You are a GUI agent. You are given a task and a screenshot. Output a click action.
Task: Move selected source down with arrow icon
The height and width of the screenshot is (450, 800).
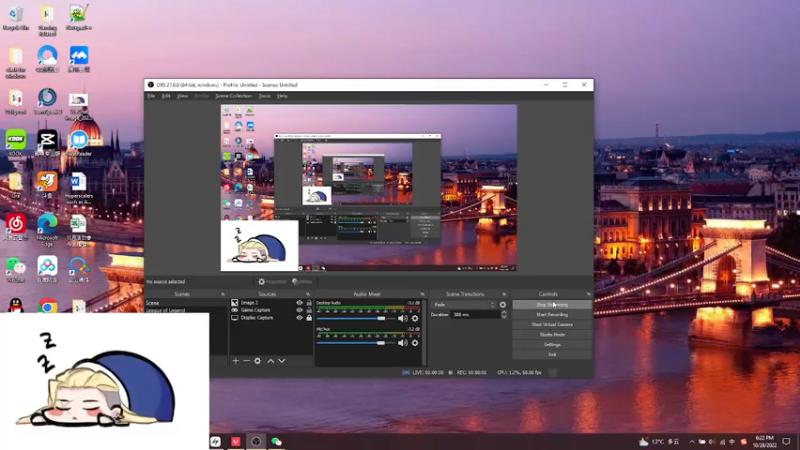click(282, 361)
